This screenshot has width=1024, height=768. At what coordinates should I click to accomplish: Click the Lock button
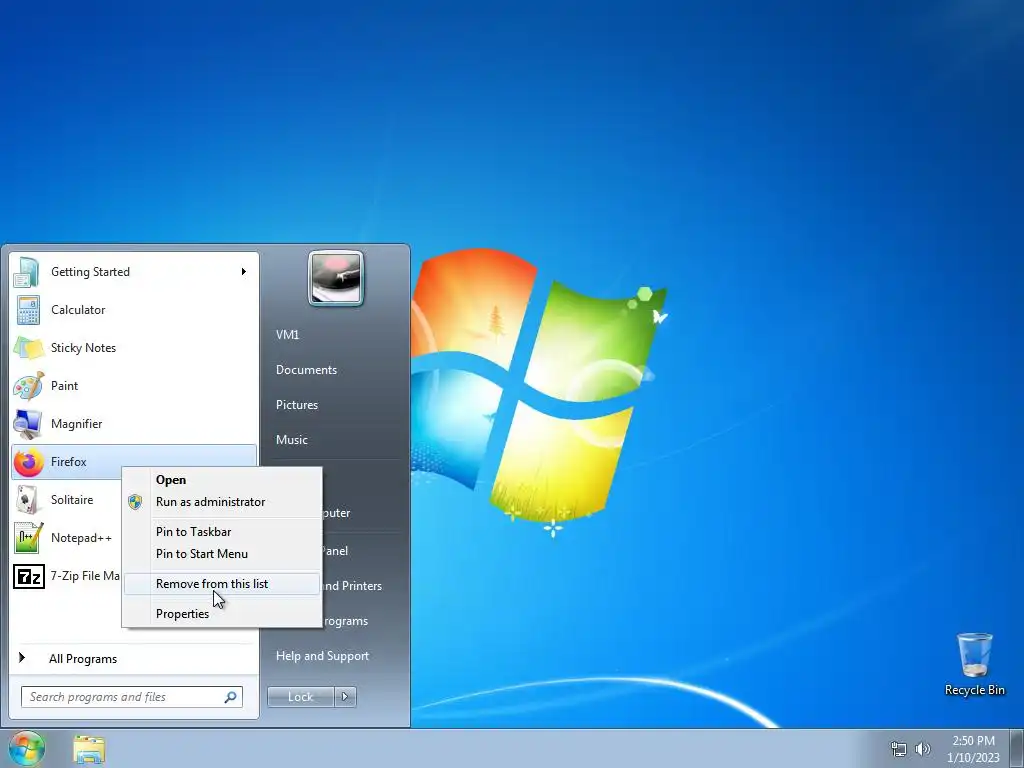click(300, 697)
